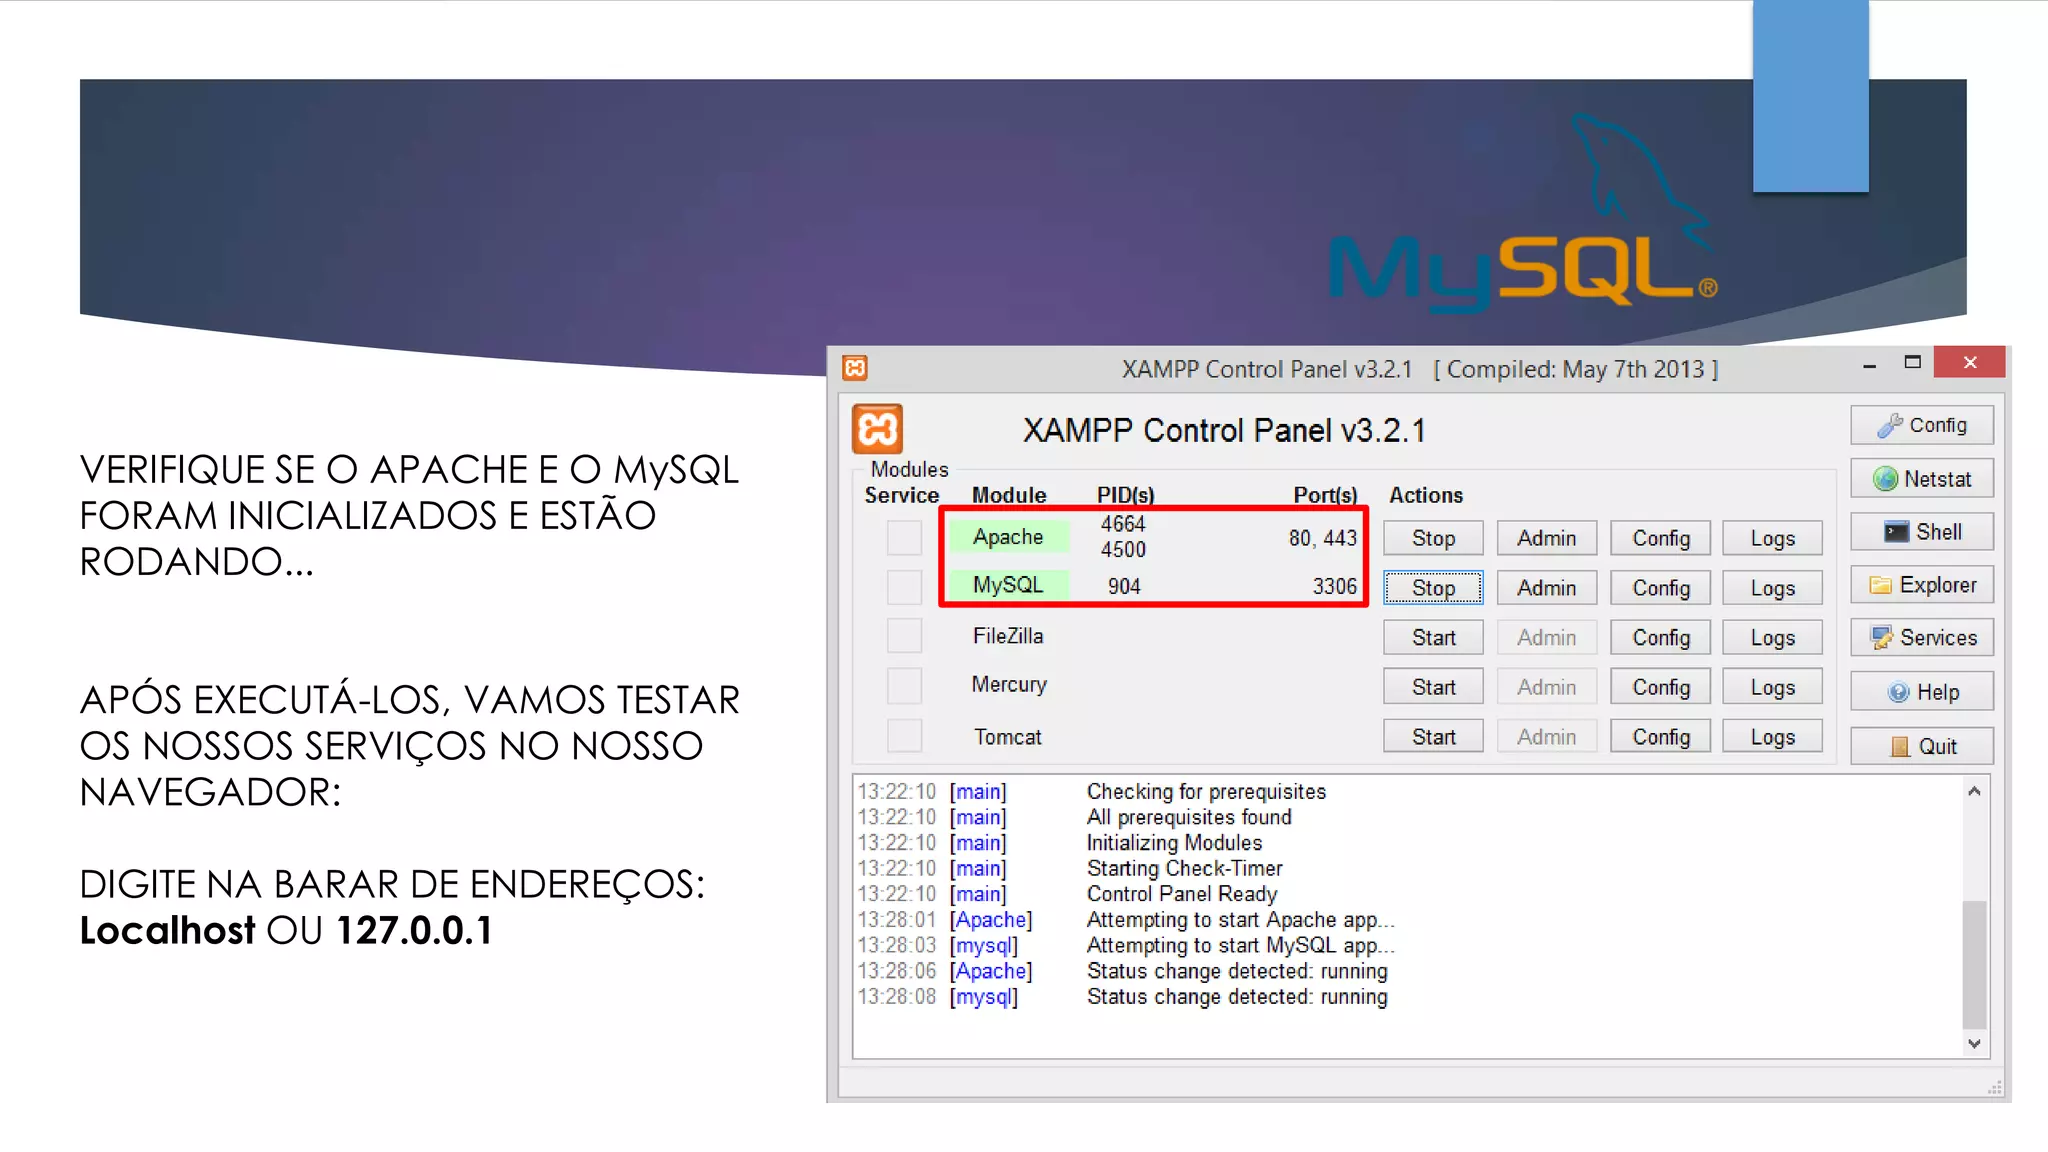Click the large orange XAMPP logo

pos(877,430)
